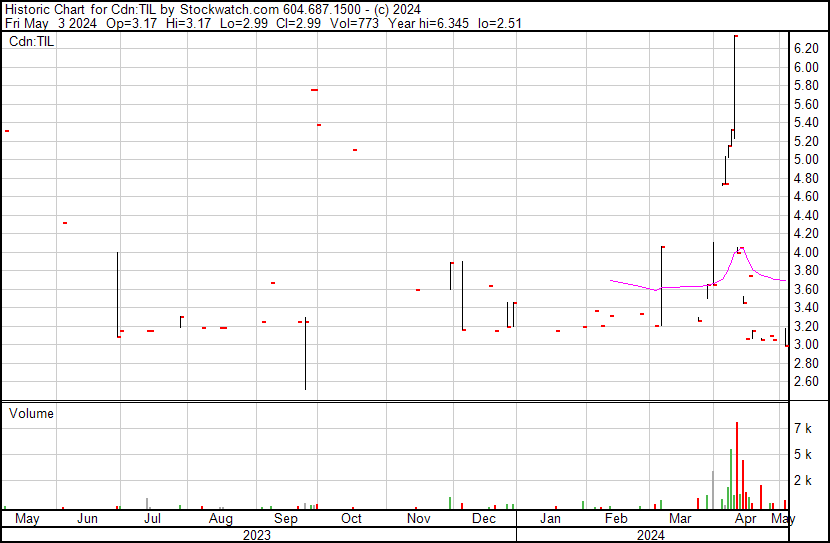The width and height of the screenshot is (830, 543).
Task: Click the Oct month label
Action: tap(351, 519)
